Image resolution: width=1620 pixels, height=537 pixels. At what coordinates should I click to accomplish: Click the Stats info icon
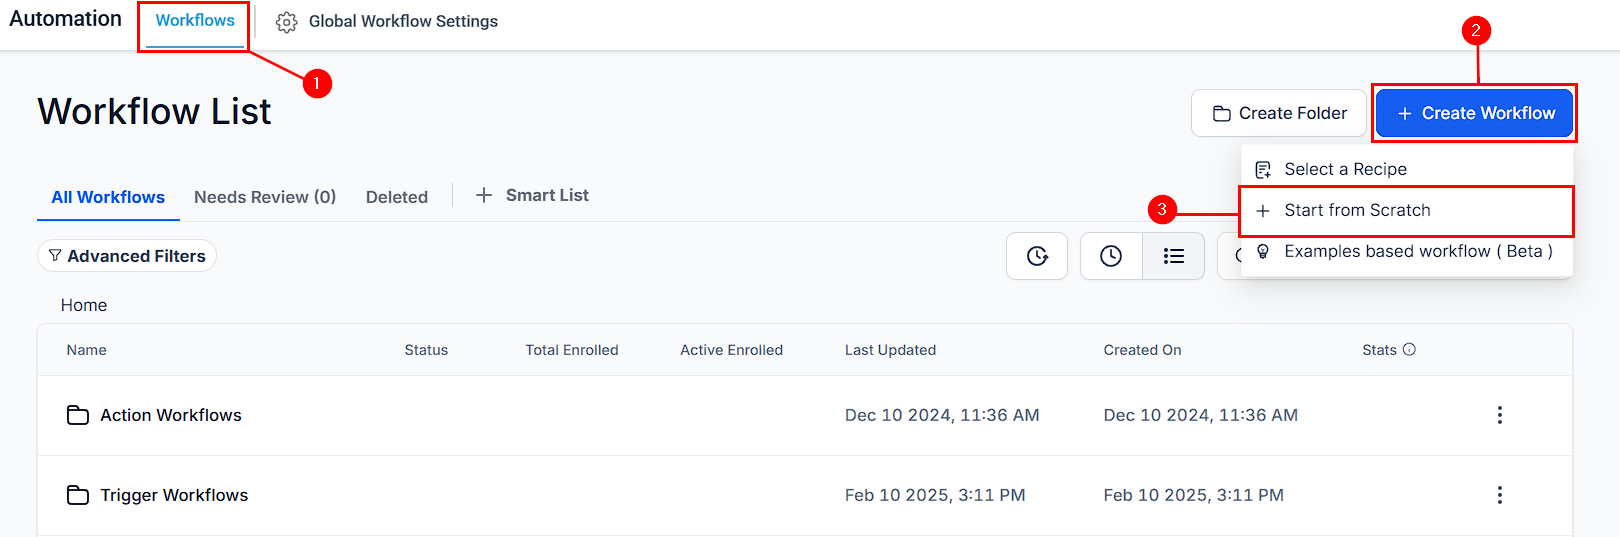[x=1409, y=349]
